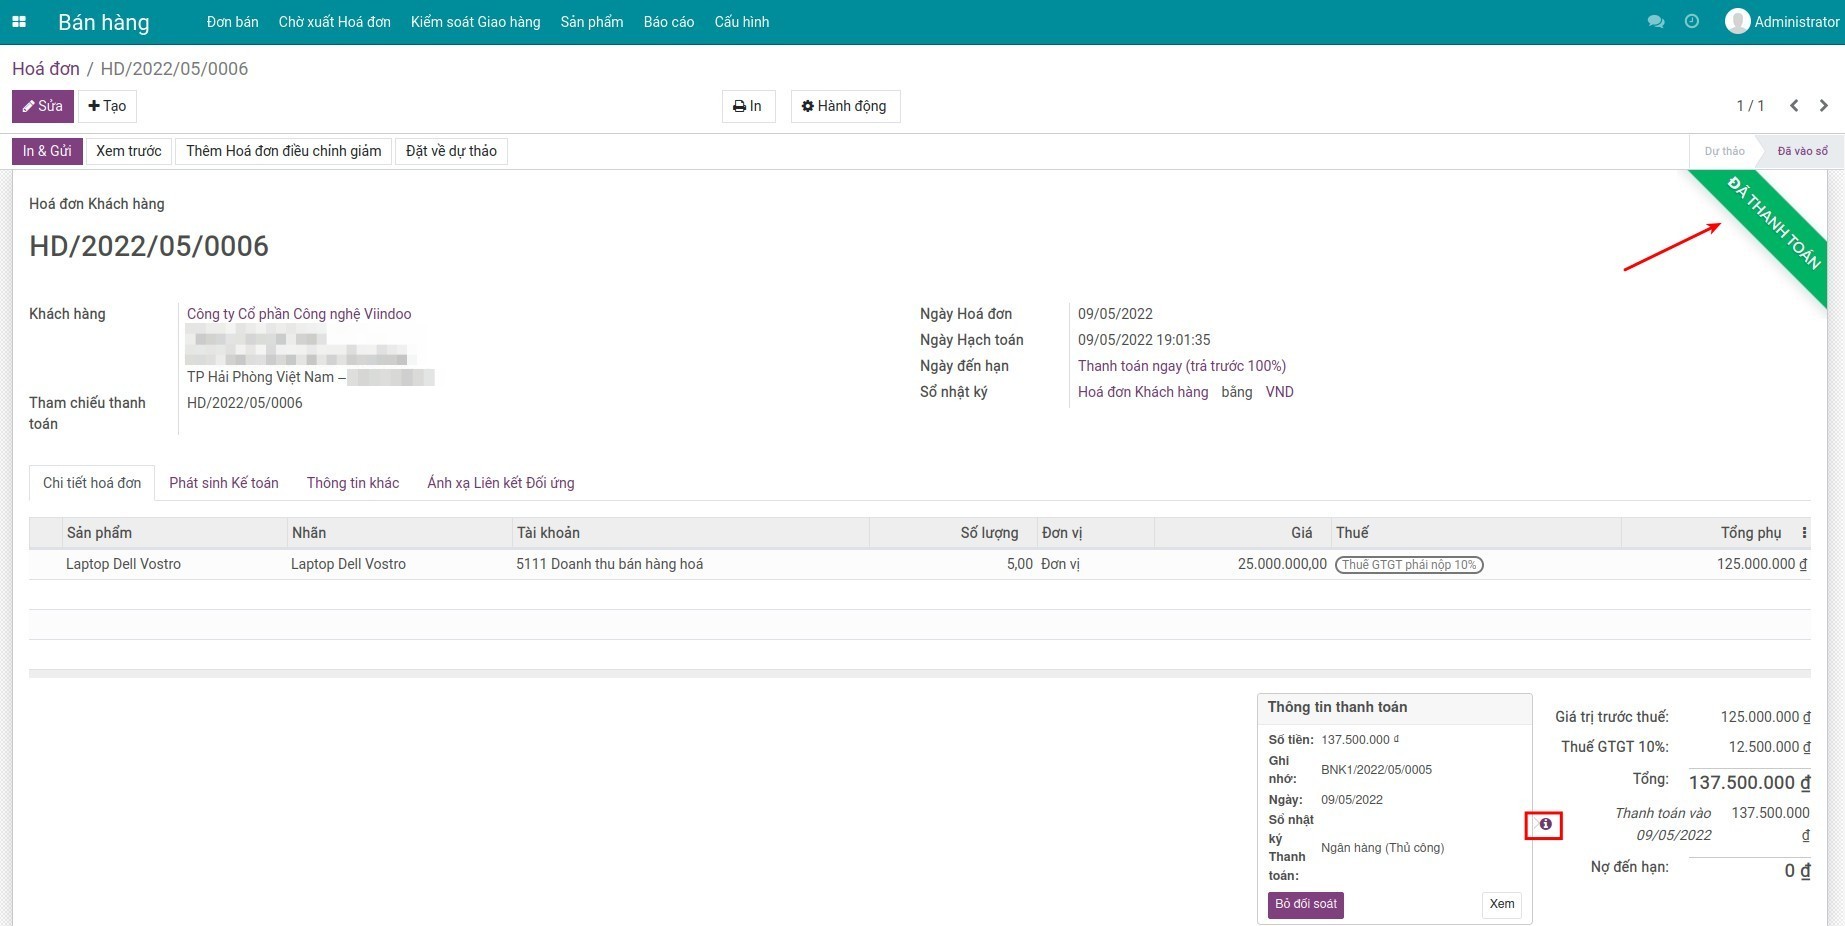Open the activities clock icon
This screenshot has width=1845, height=926.
click(x=1692, y=22)
